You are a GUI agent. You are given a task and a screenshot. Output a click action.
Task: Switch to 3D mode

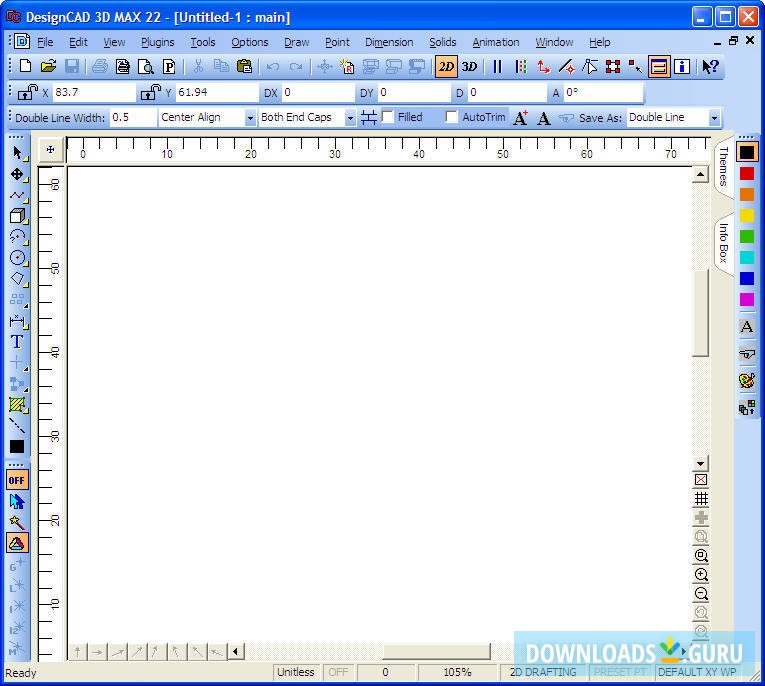[469, 66]
